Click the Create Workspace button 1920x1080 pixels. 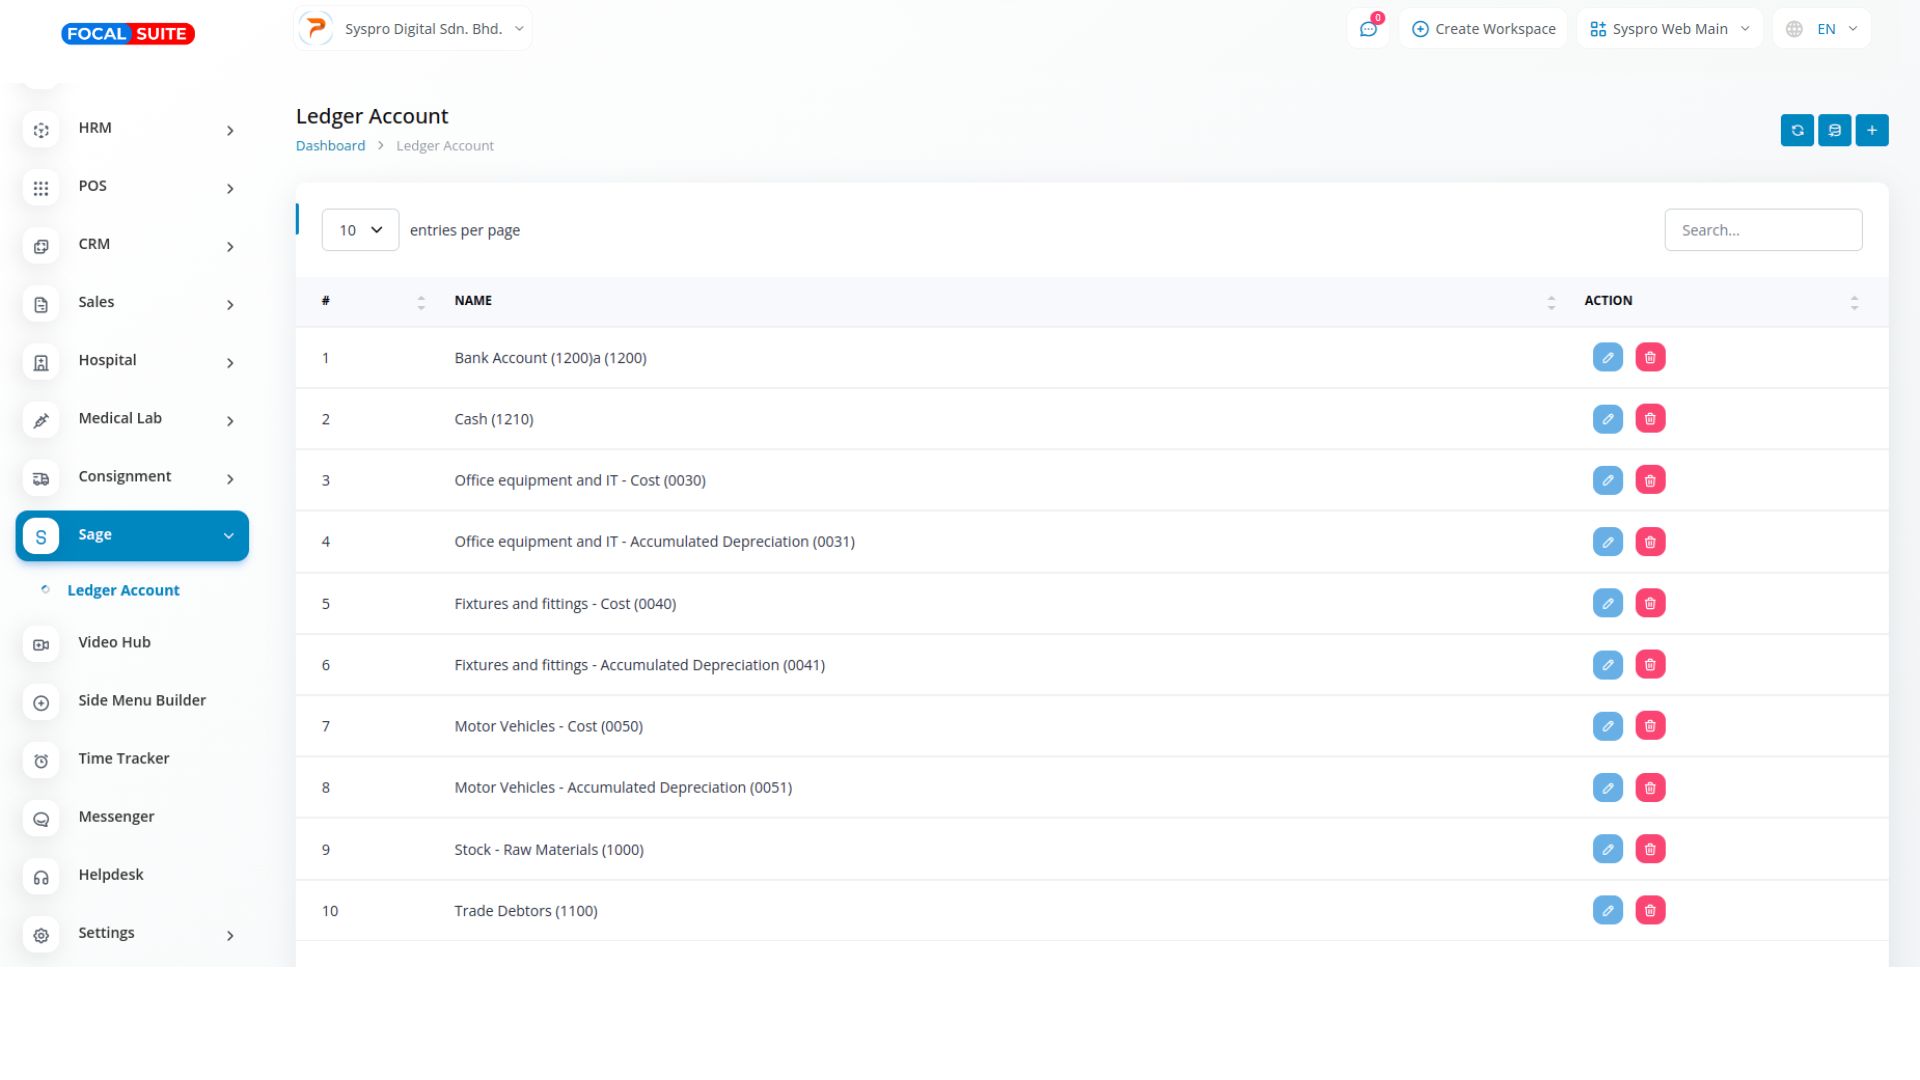[1483, 29]
